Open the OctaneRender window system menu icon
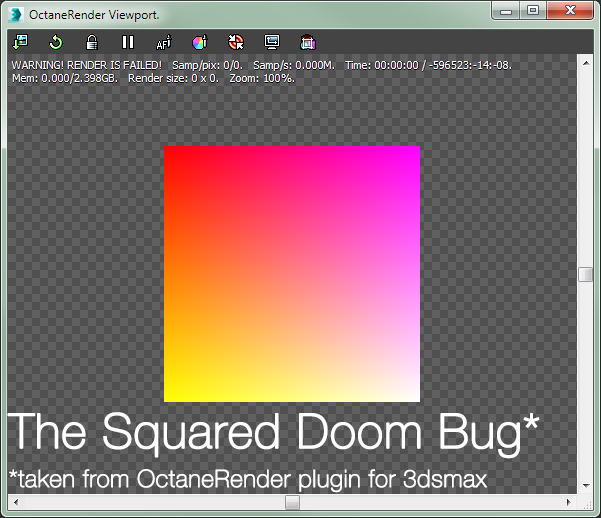601x518 pixels. [x=16, y=13]
